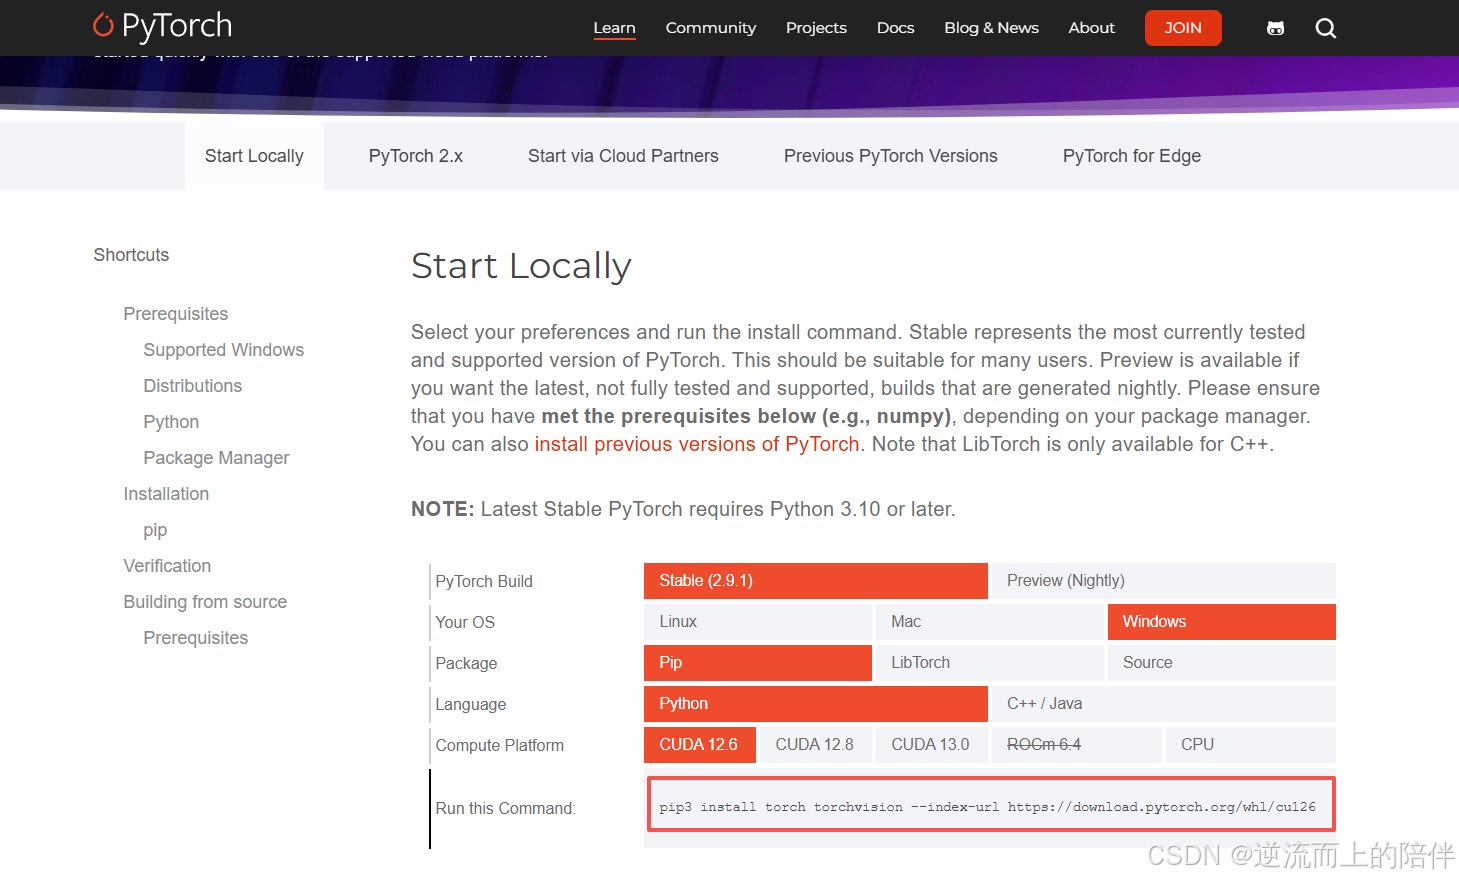Open the Projects menu

click(816, 28)
